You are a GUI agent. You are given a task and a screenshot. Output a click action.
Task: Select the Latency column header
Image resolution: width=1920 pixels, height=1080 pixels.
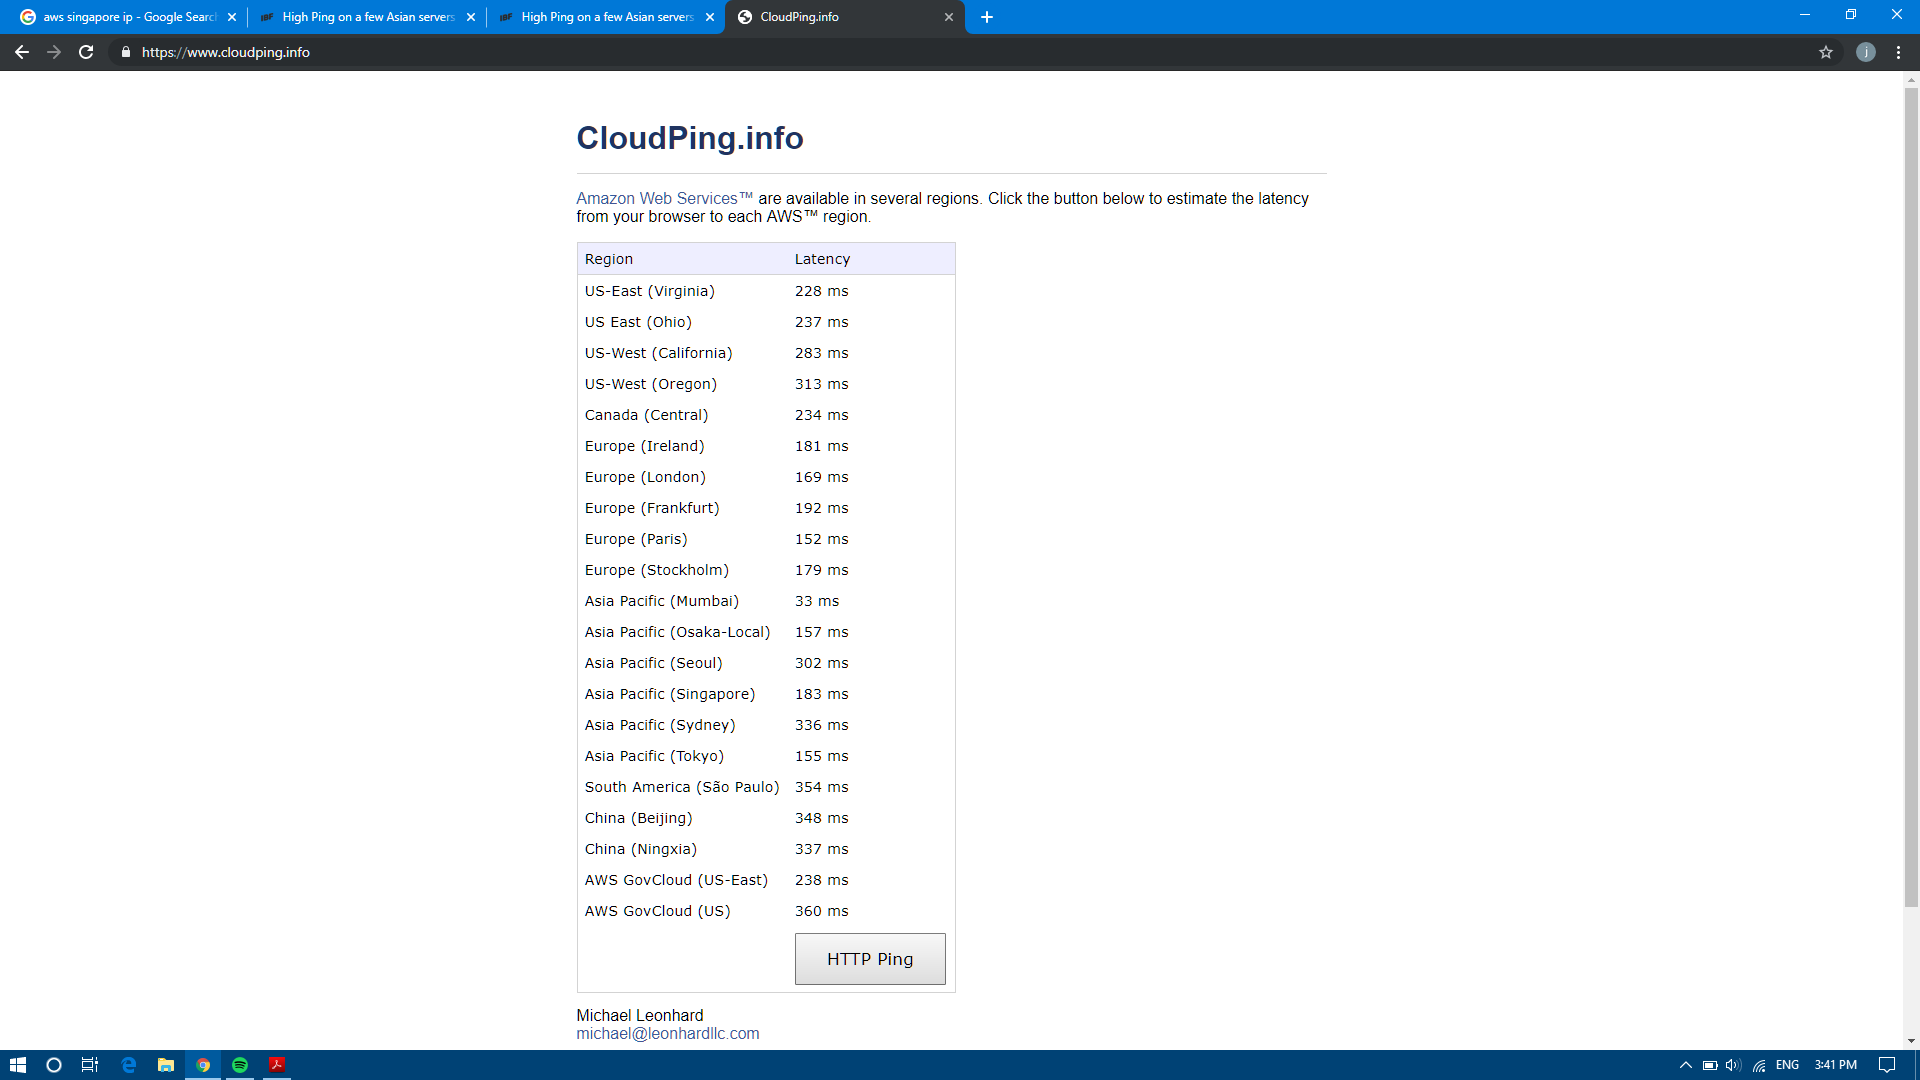[x=823, y=259]
